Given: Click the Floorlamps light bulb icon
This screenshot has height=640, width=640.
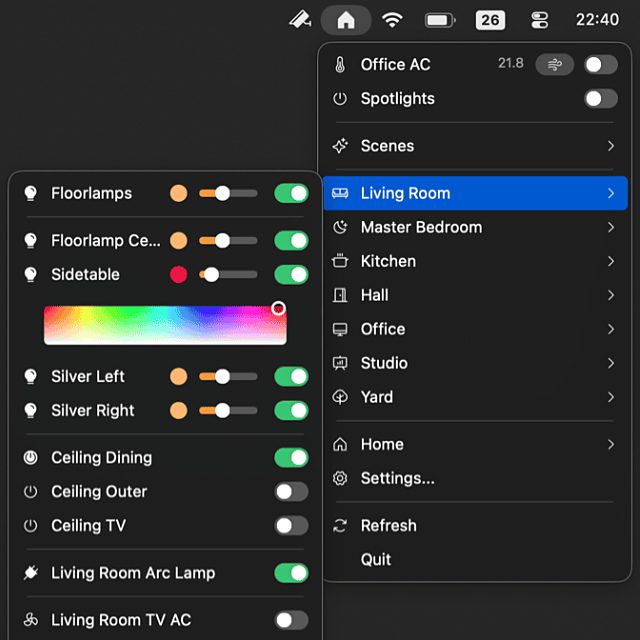Looking at the screenshot, I should [x=31, y=193].
